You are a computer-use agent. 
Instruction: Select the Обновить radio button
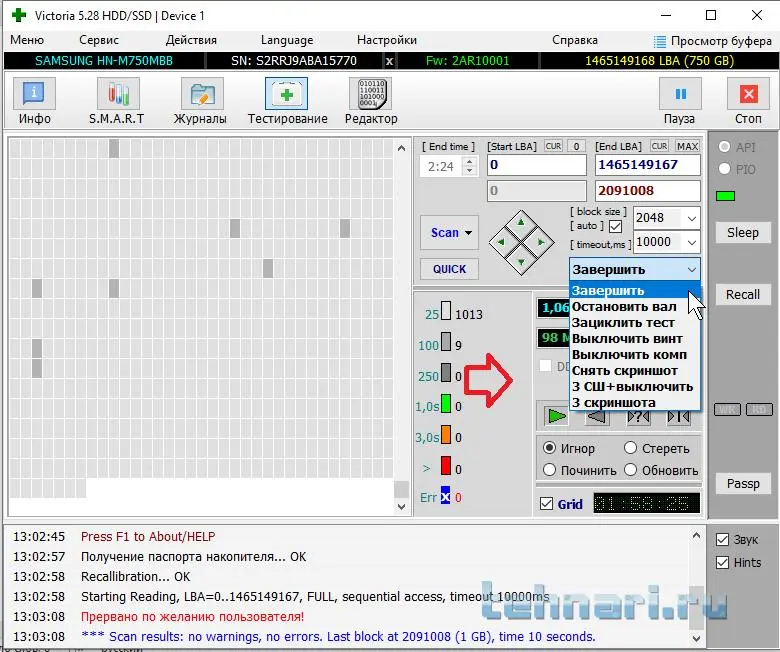coord(630,470)
